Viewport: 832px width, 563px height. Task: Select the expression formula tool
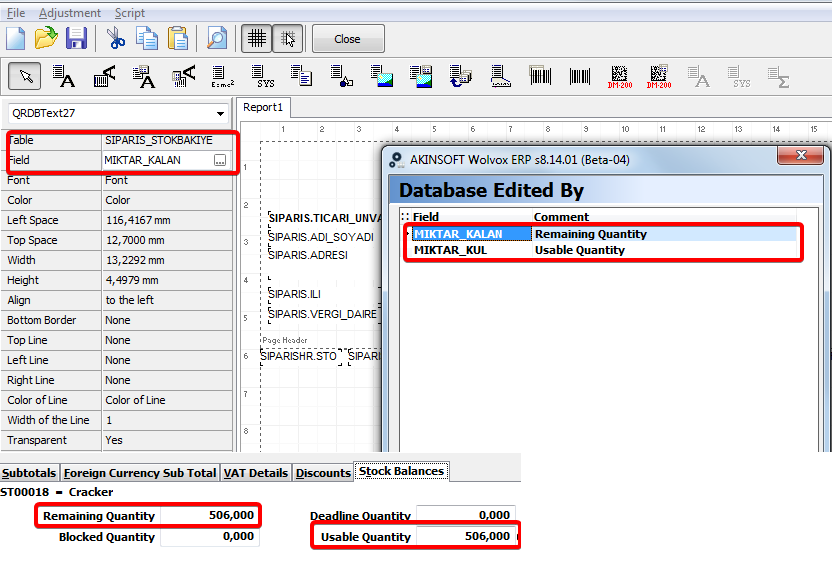pyautogui.click(x=222, y=76)
